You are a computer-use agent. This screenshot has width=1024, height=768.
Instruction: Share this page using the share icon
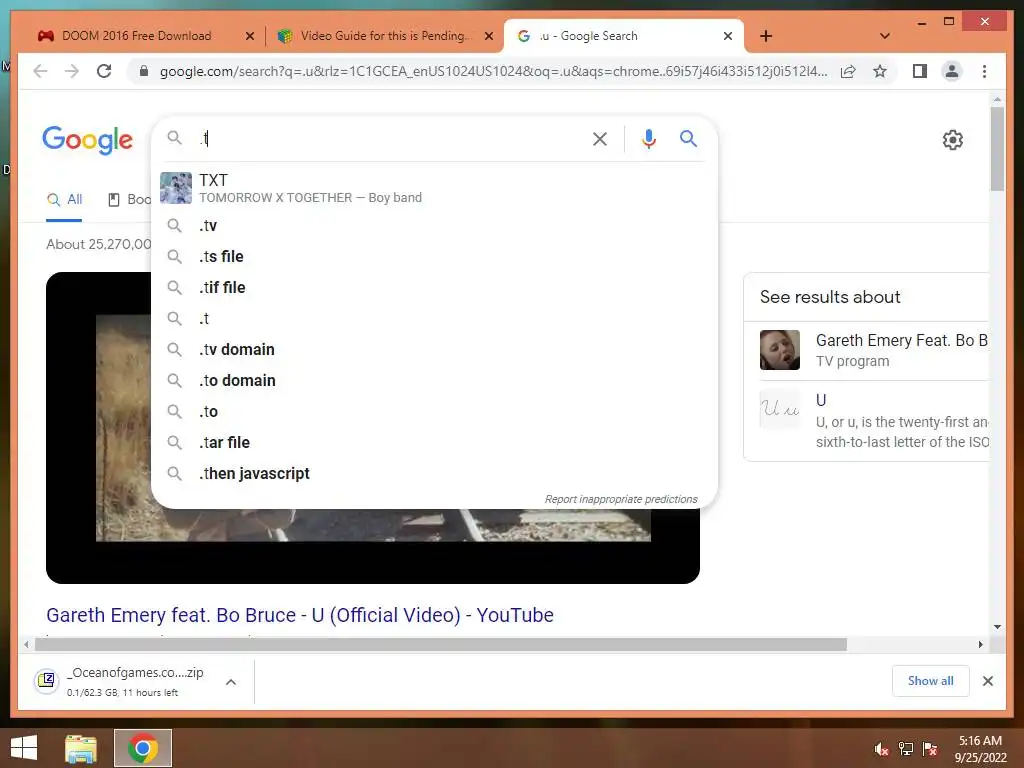848,71
